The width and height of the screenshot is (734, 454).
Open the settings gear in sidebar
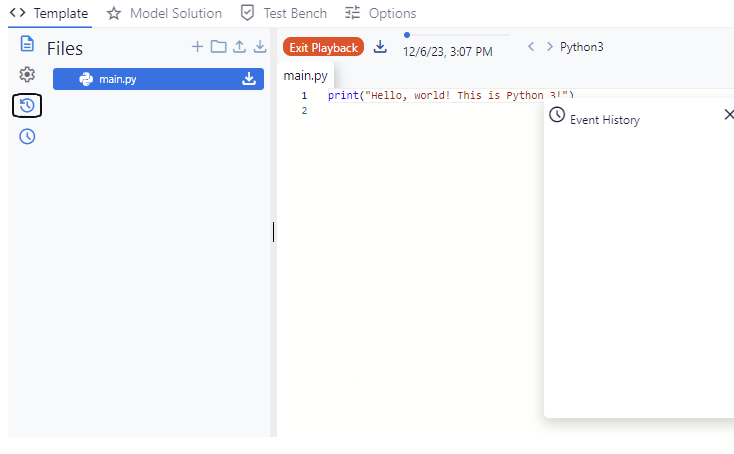point(27,75)
